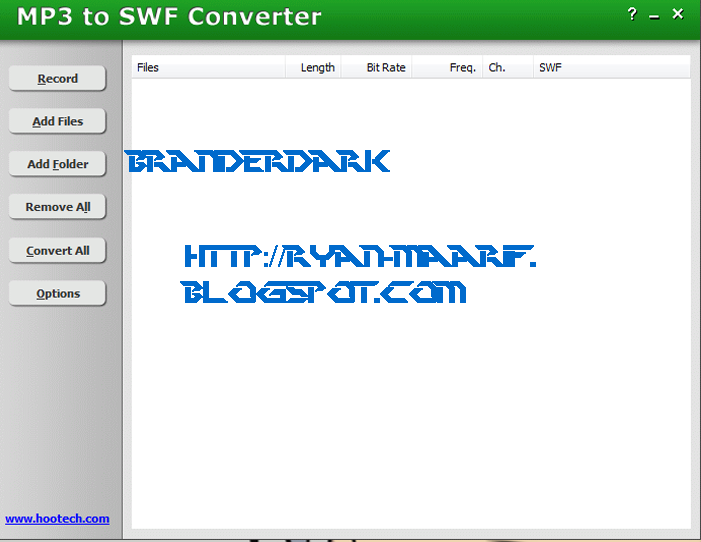
Task: Sort list by Files column header
Action: pyautogui.click(x=208, y=68)
